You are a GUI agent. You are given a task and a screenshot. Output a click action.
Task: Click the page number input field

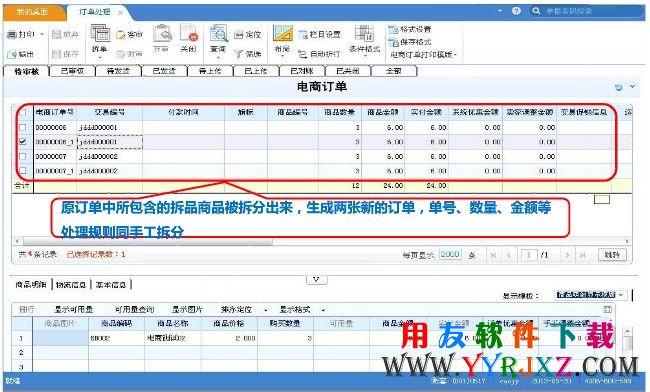(529, 255)
